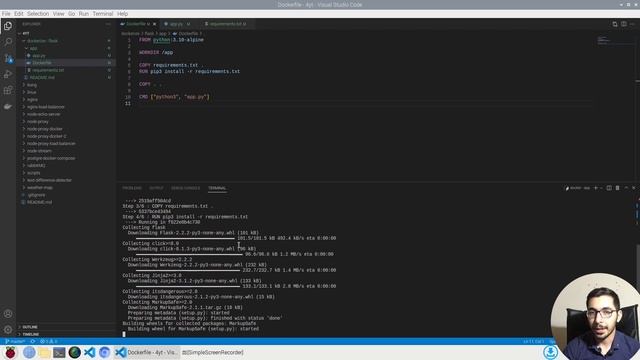
Task: Expand the postgre-docker-compose folder
Action: point(65,158)
